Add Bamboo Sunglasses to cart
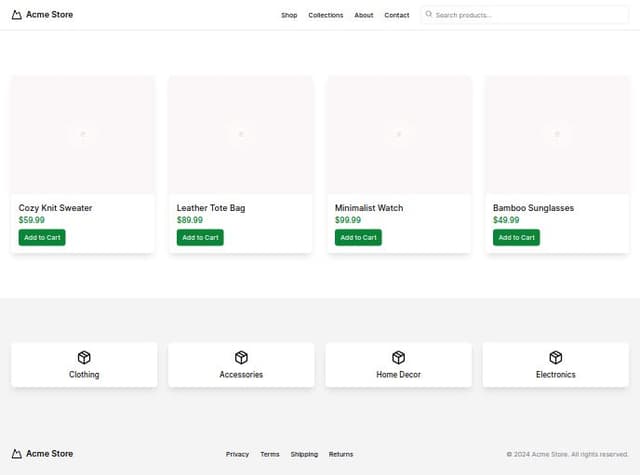640x475 pixels. pos(516,238)
